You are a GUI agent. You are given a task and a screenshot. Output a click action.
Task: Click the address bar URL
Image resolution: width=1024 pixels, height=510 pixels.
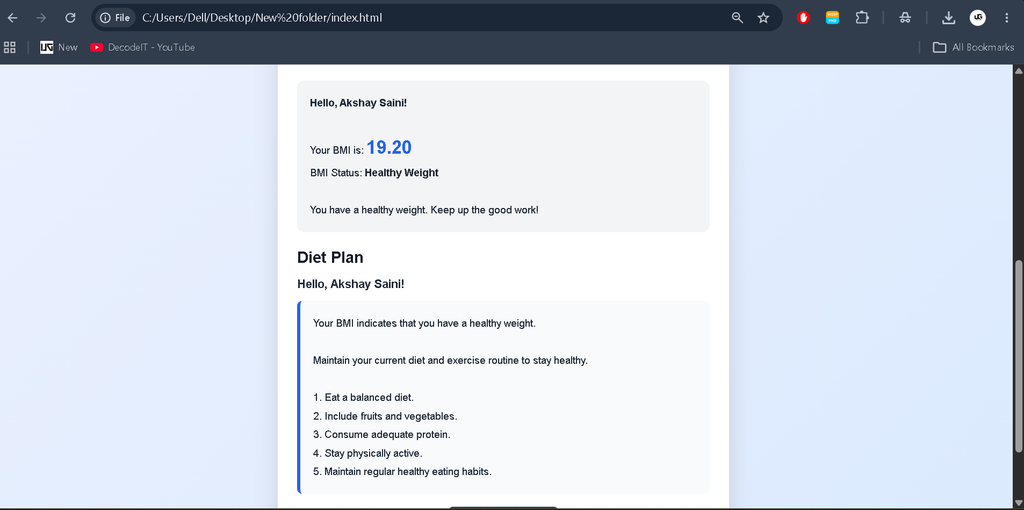click(262, 18)
